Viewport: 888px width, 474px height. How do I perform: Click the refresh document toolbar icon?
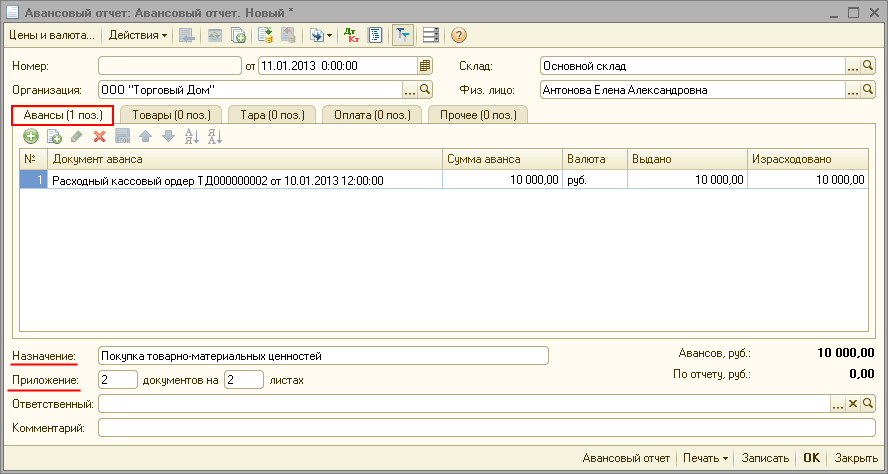pyautogui.click(x=215, y=35)
